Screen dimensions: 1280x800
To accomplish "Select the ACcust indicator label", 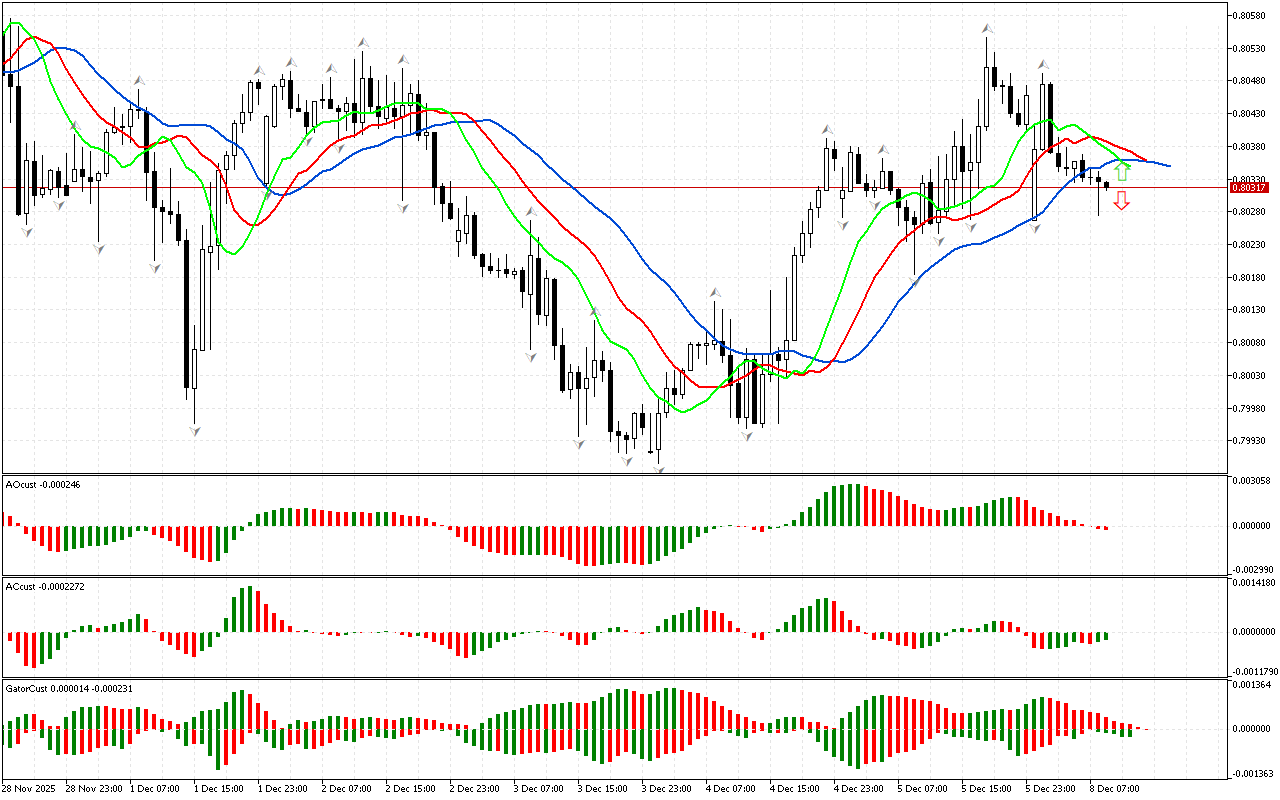I will point(45,586).
